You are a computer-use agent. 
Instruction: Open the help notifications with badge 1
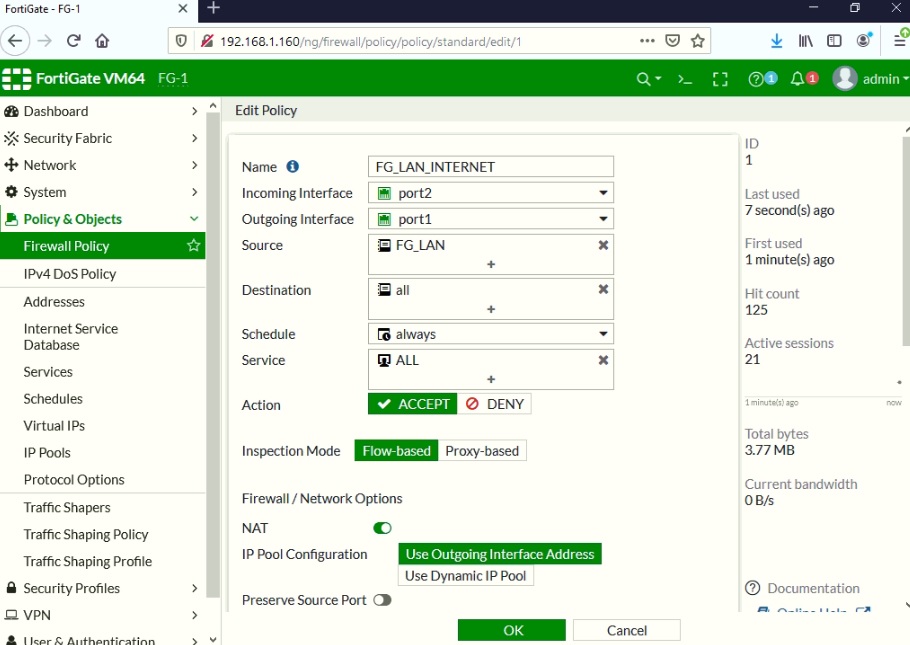click(x=758, y=78)
